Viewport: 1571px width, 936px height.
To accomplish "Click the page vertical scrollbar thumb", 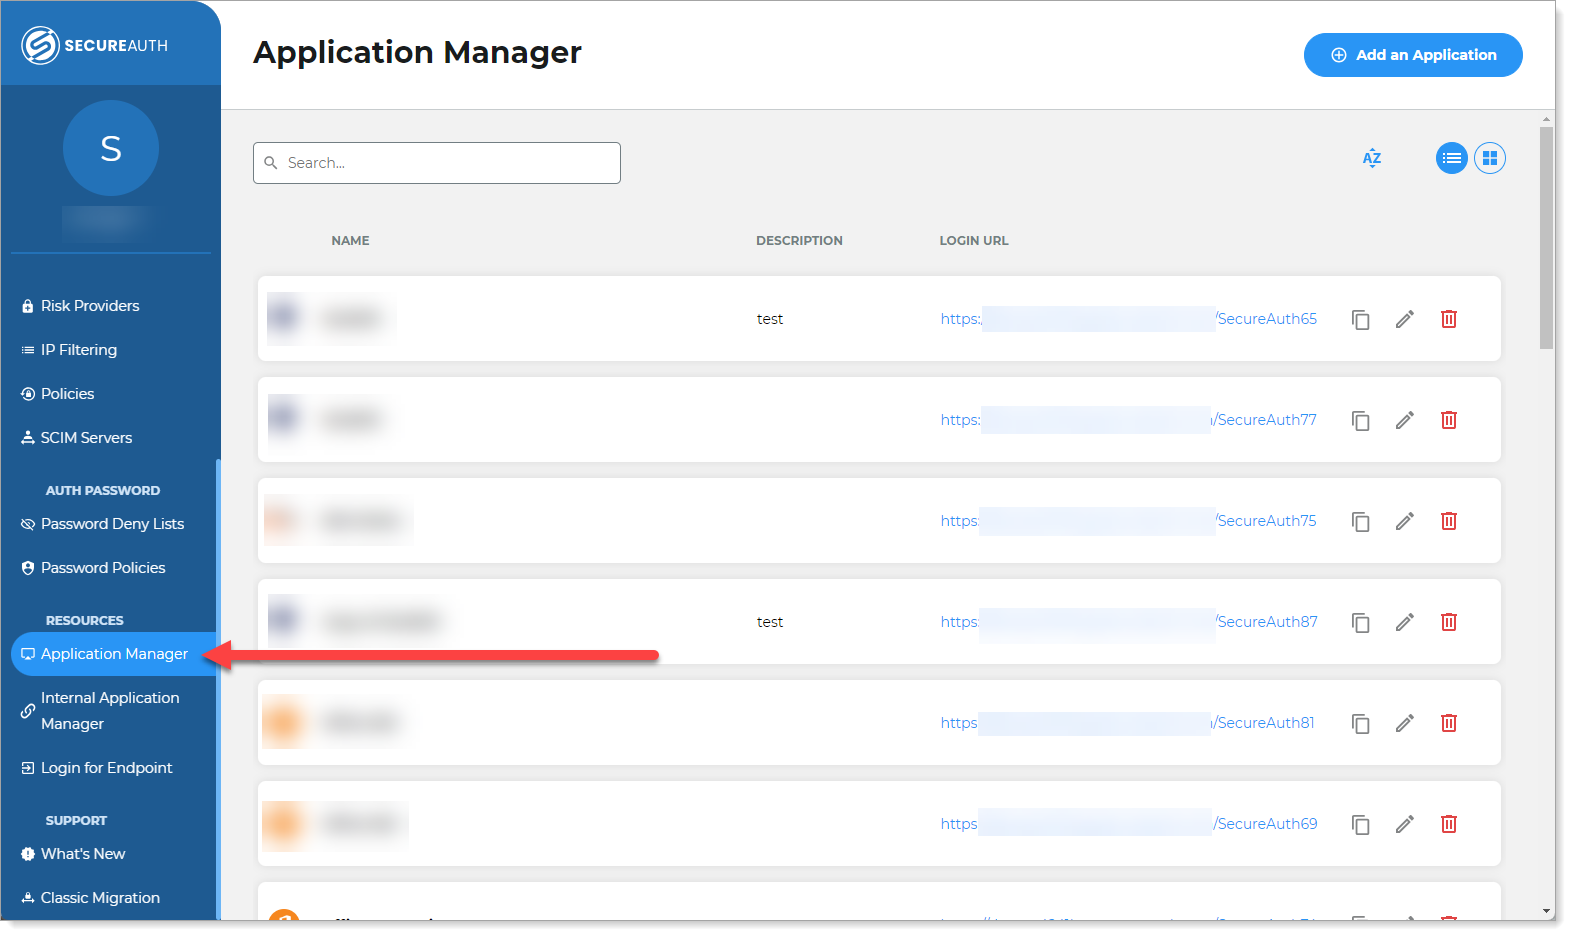I will tap(1547, 238).
